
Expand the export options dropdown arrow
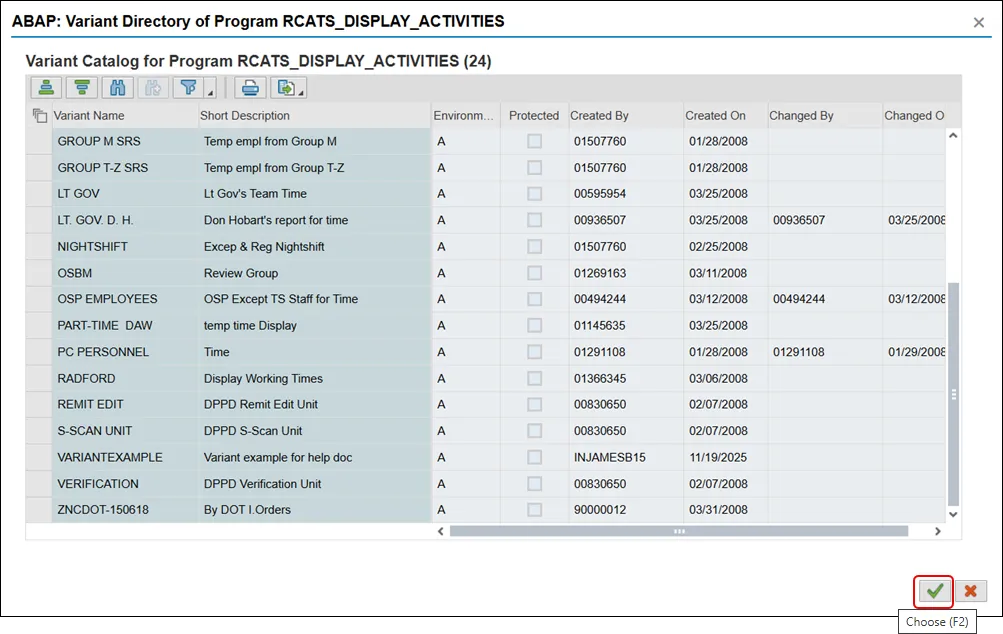pyautogui.click(x=302, y=93)
